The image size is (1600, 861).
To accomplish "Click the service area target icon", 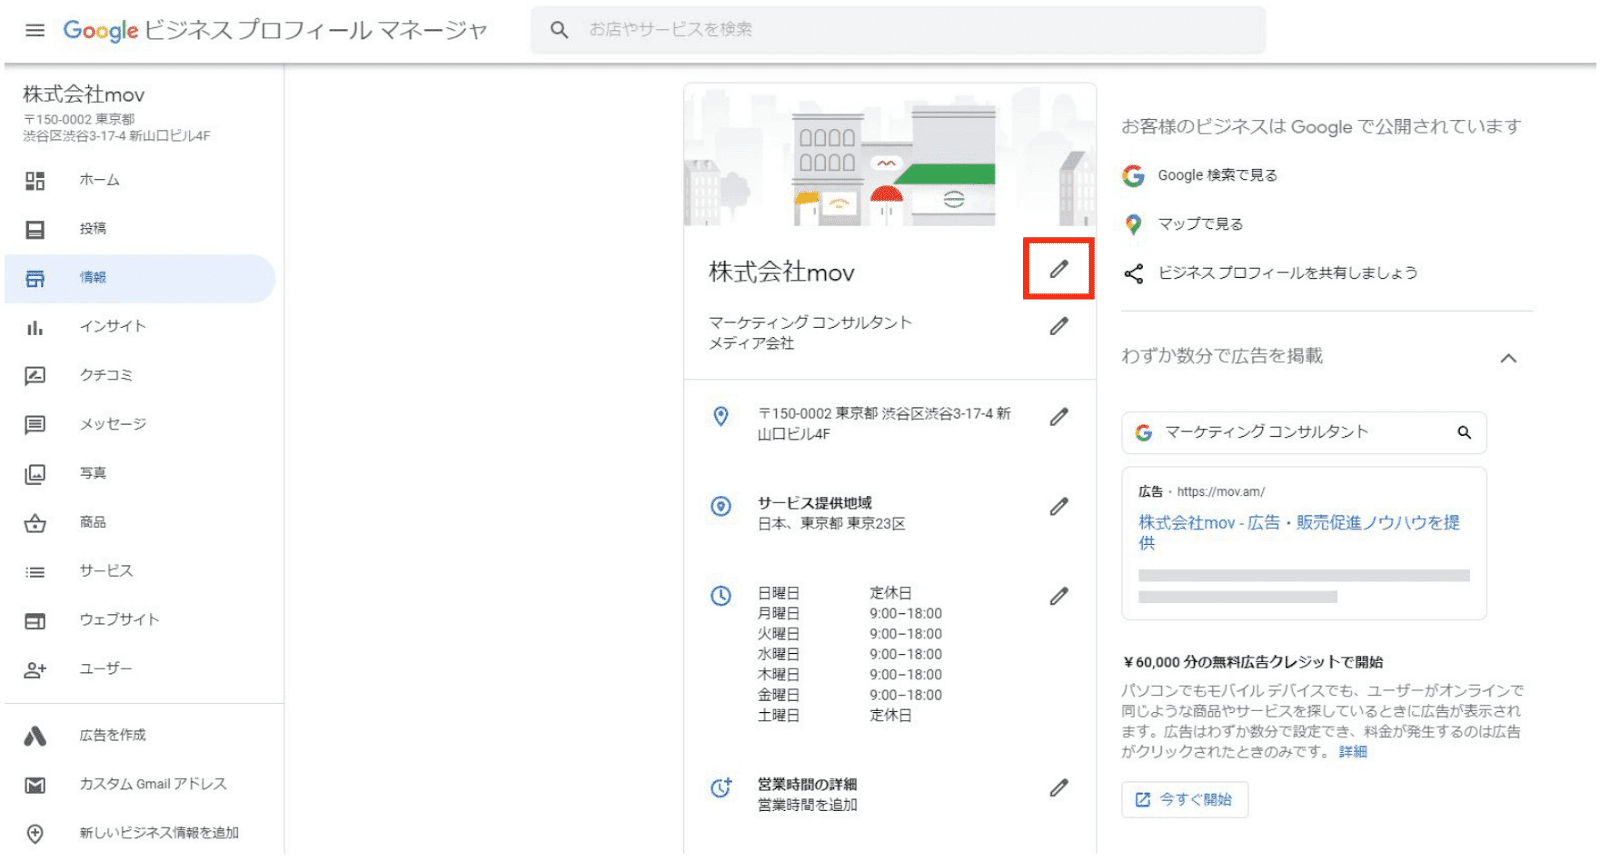I will (721, 507).
